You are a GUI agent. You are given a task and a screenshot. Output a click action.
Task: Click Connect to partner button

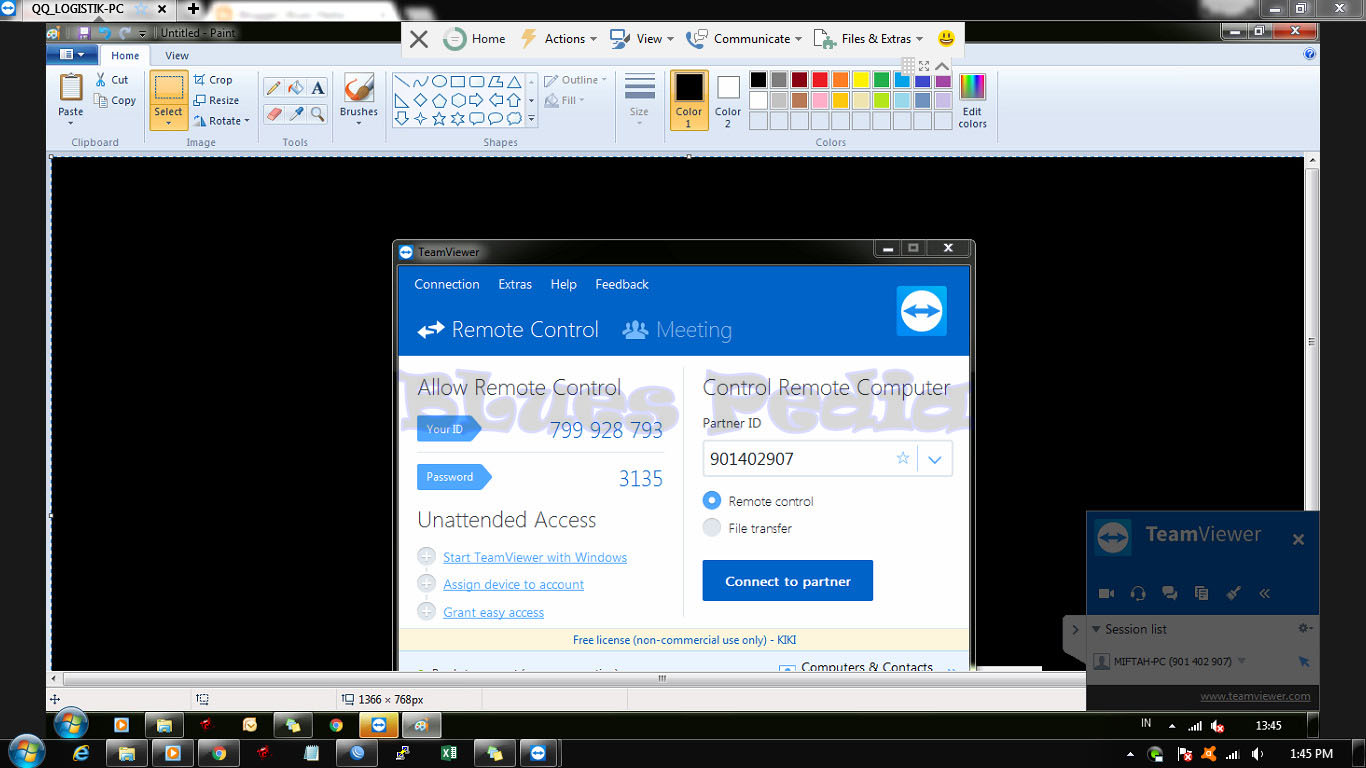(x=788, y=581)
